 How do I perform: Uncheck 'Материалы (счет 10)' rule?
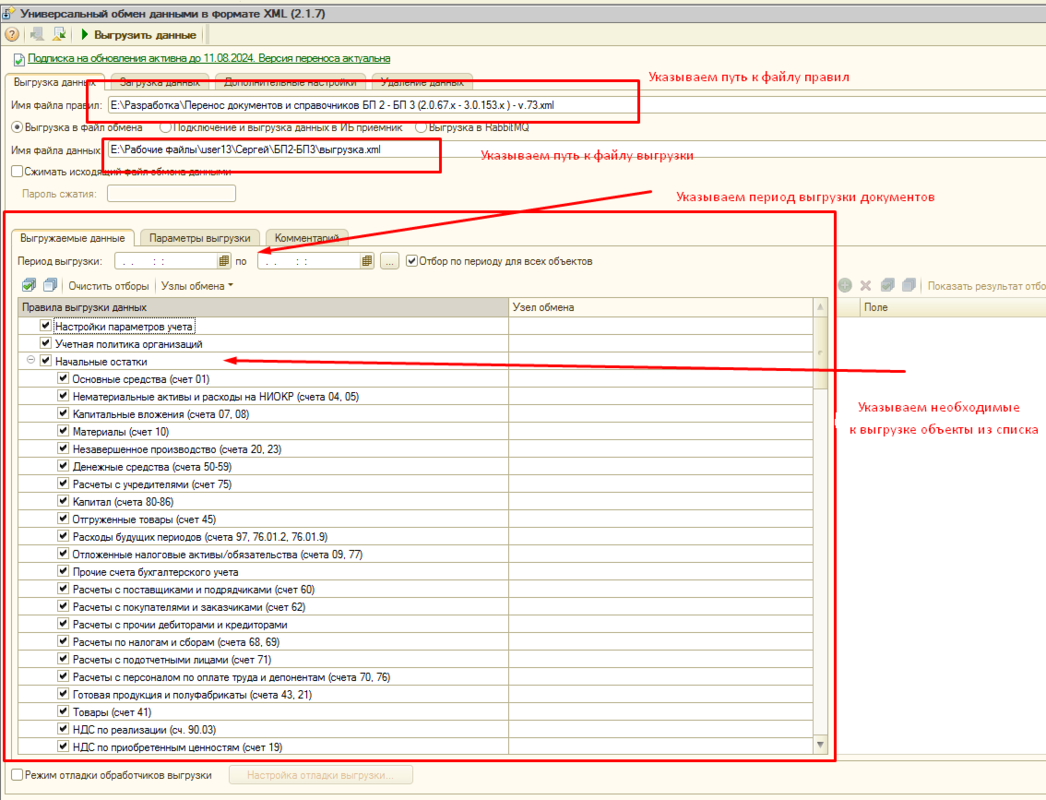[x=64, y=432]
